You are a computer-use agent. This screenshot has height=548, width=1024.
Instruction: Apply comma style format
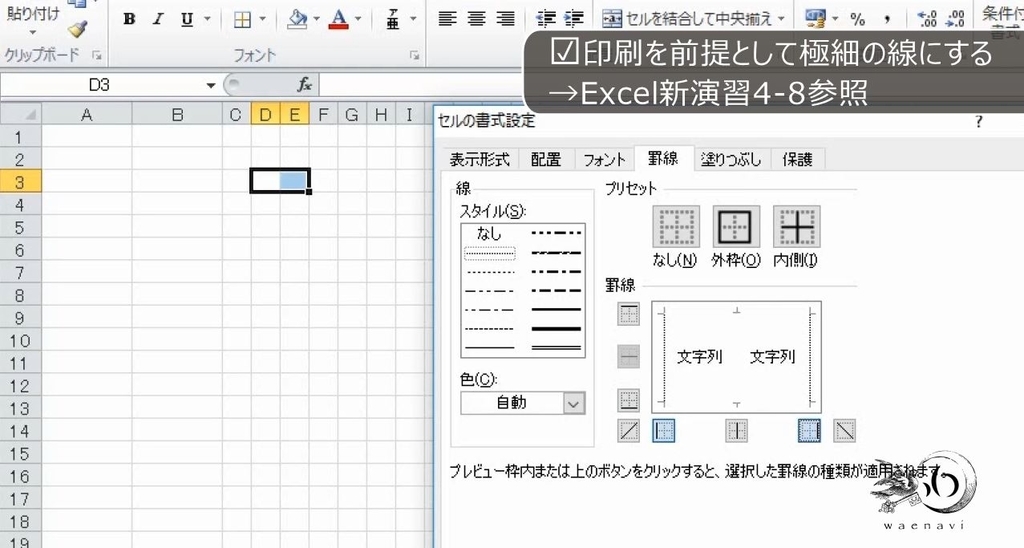tap(887, 20)
